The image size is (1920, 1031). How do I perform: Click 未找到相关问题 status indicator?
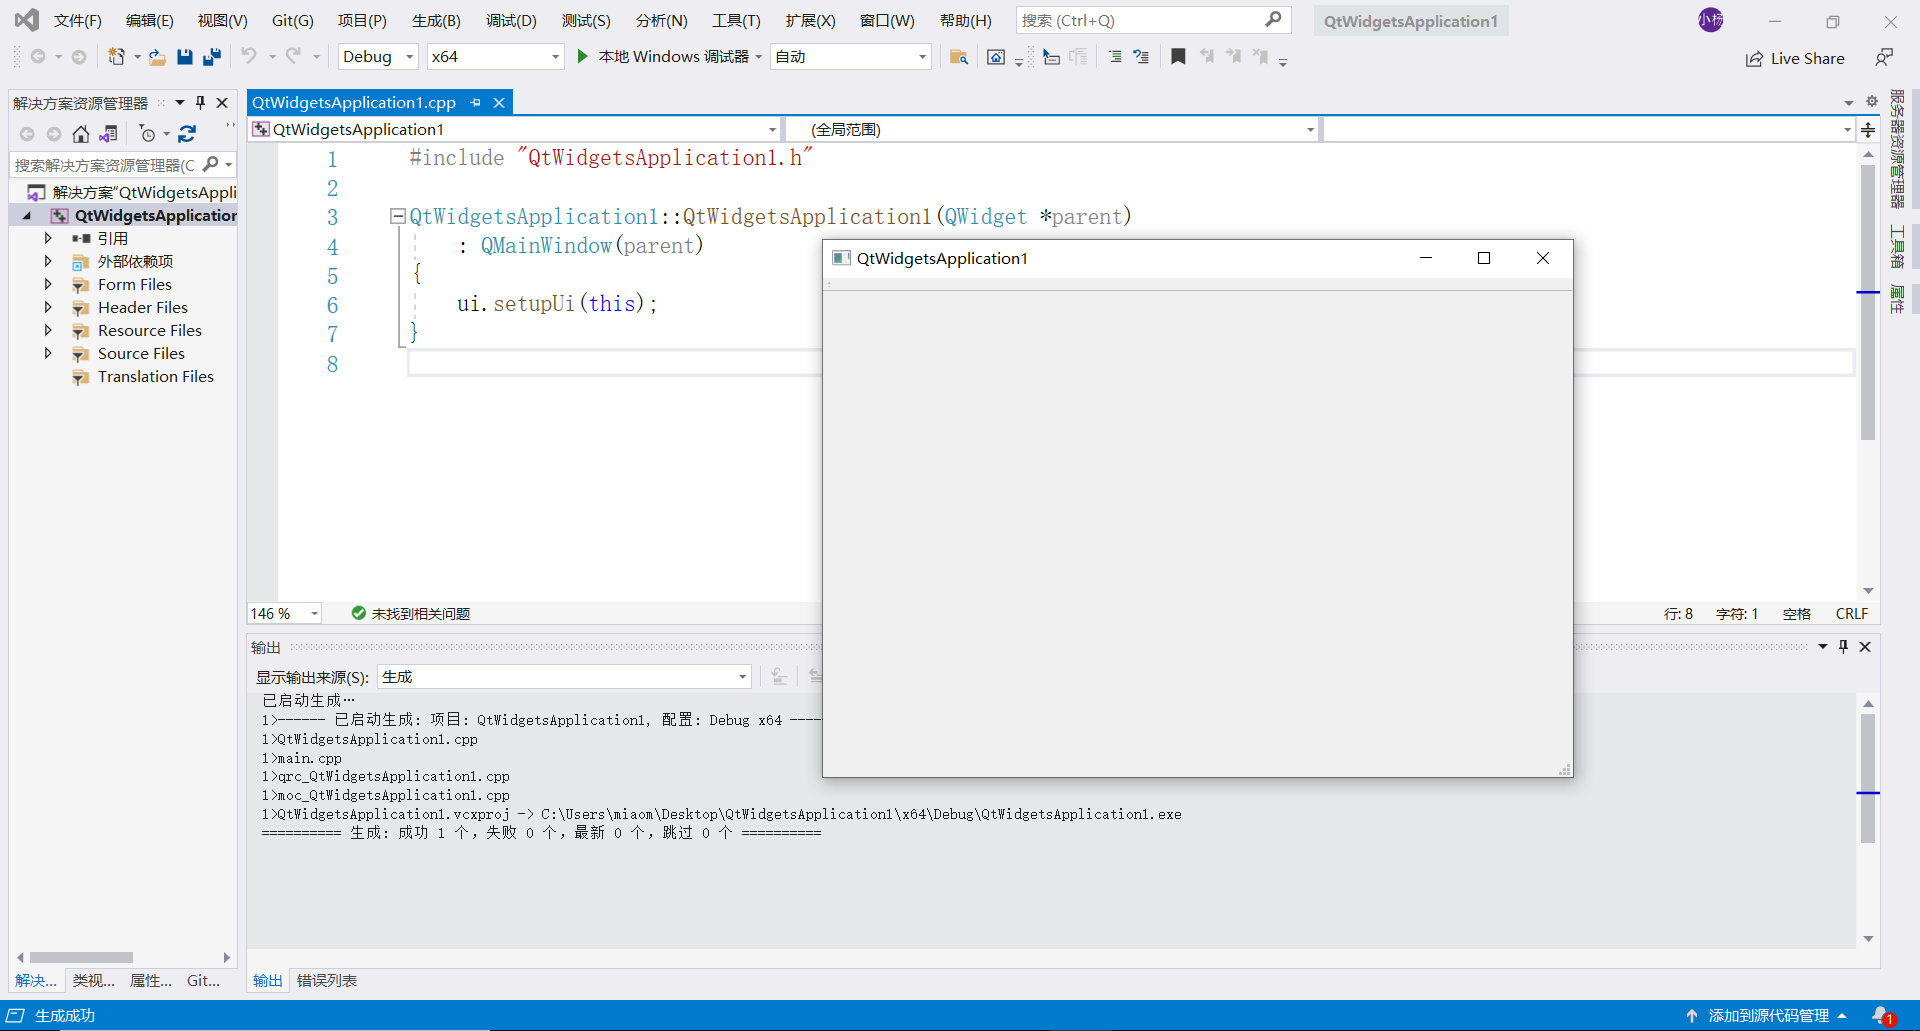(411, 613)
